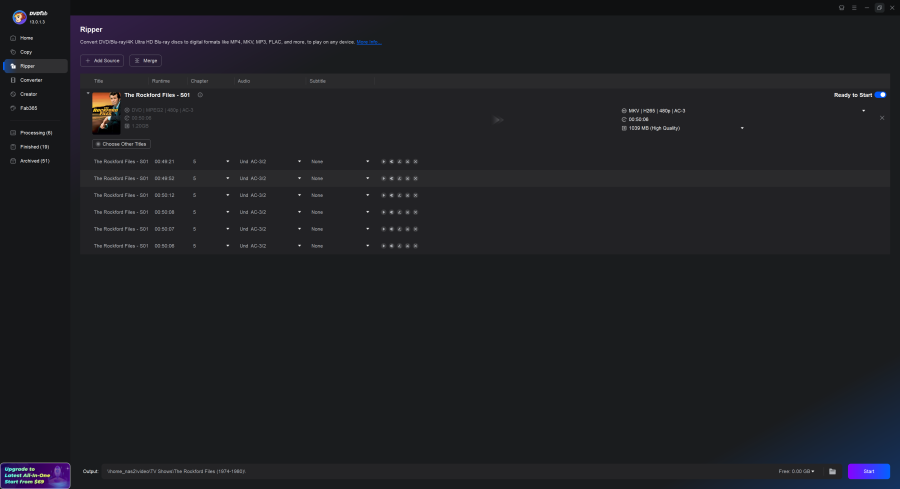Screen dimensions: 900x489
Task: Follow the More Info link
Action: 368,42
